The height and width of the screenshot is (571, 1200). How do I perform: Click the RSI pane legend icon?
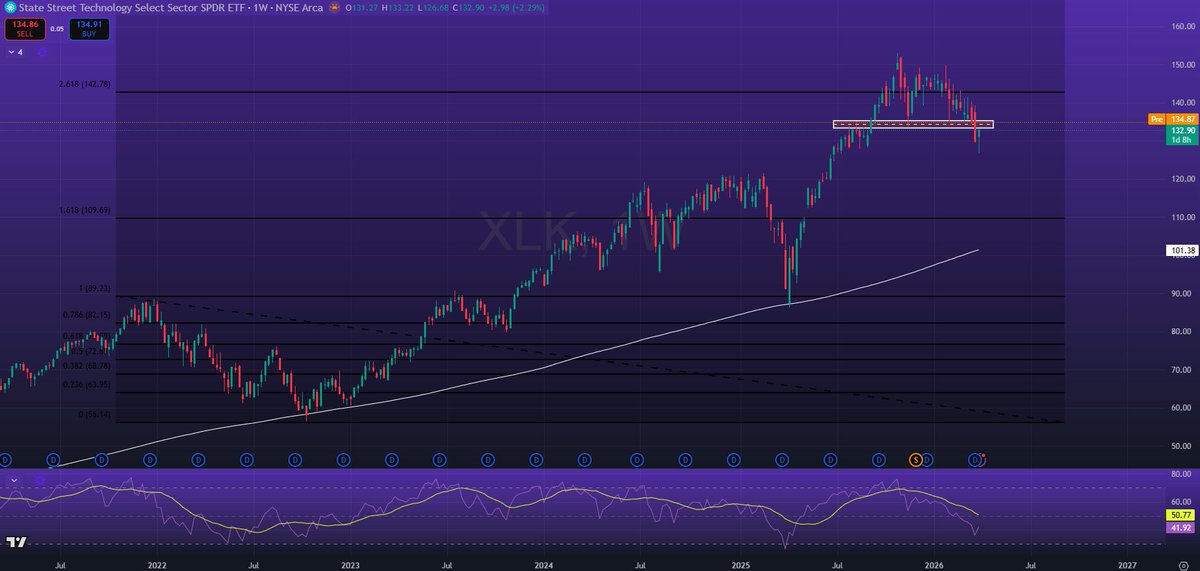tap(40, 480)
